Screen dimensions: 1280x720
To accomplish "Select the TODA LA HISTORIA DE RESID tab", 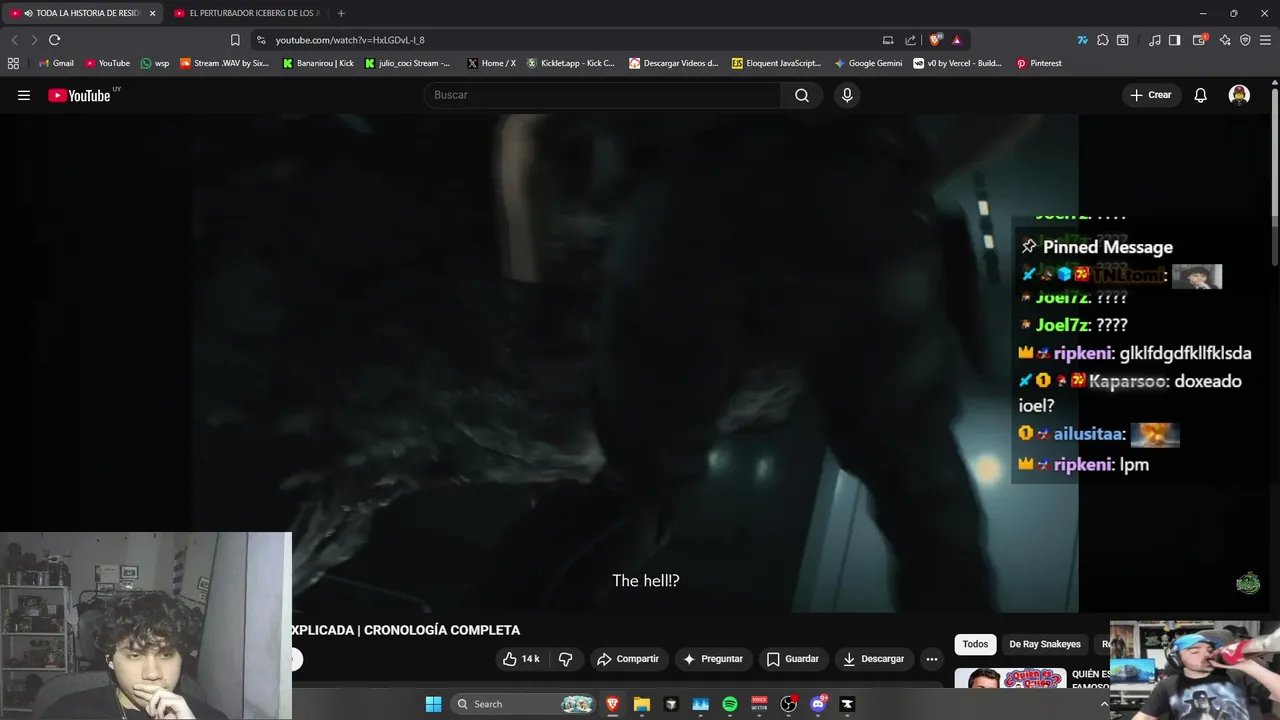I will [80, 13].
